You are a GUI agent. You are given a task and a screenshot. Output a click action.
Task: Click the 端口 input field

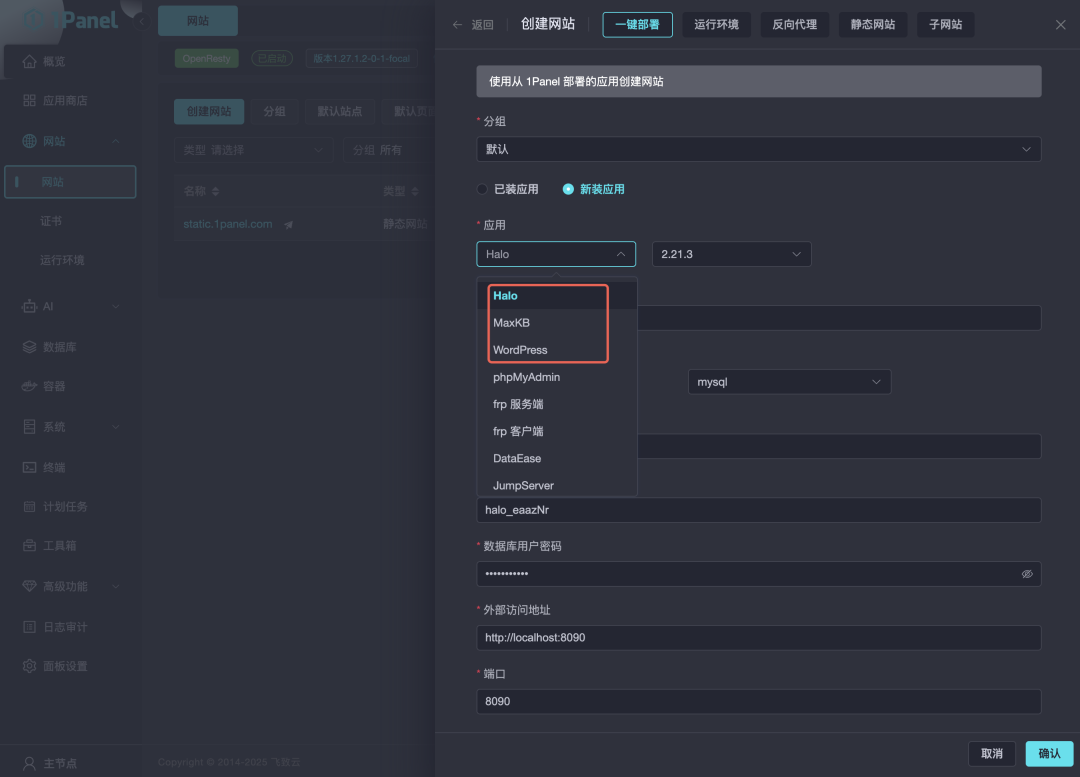pos(758,701)
